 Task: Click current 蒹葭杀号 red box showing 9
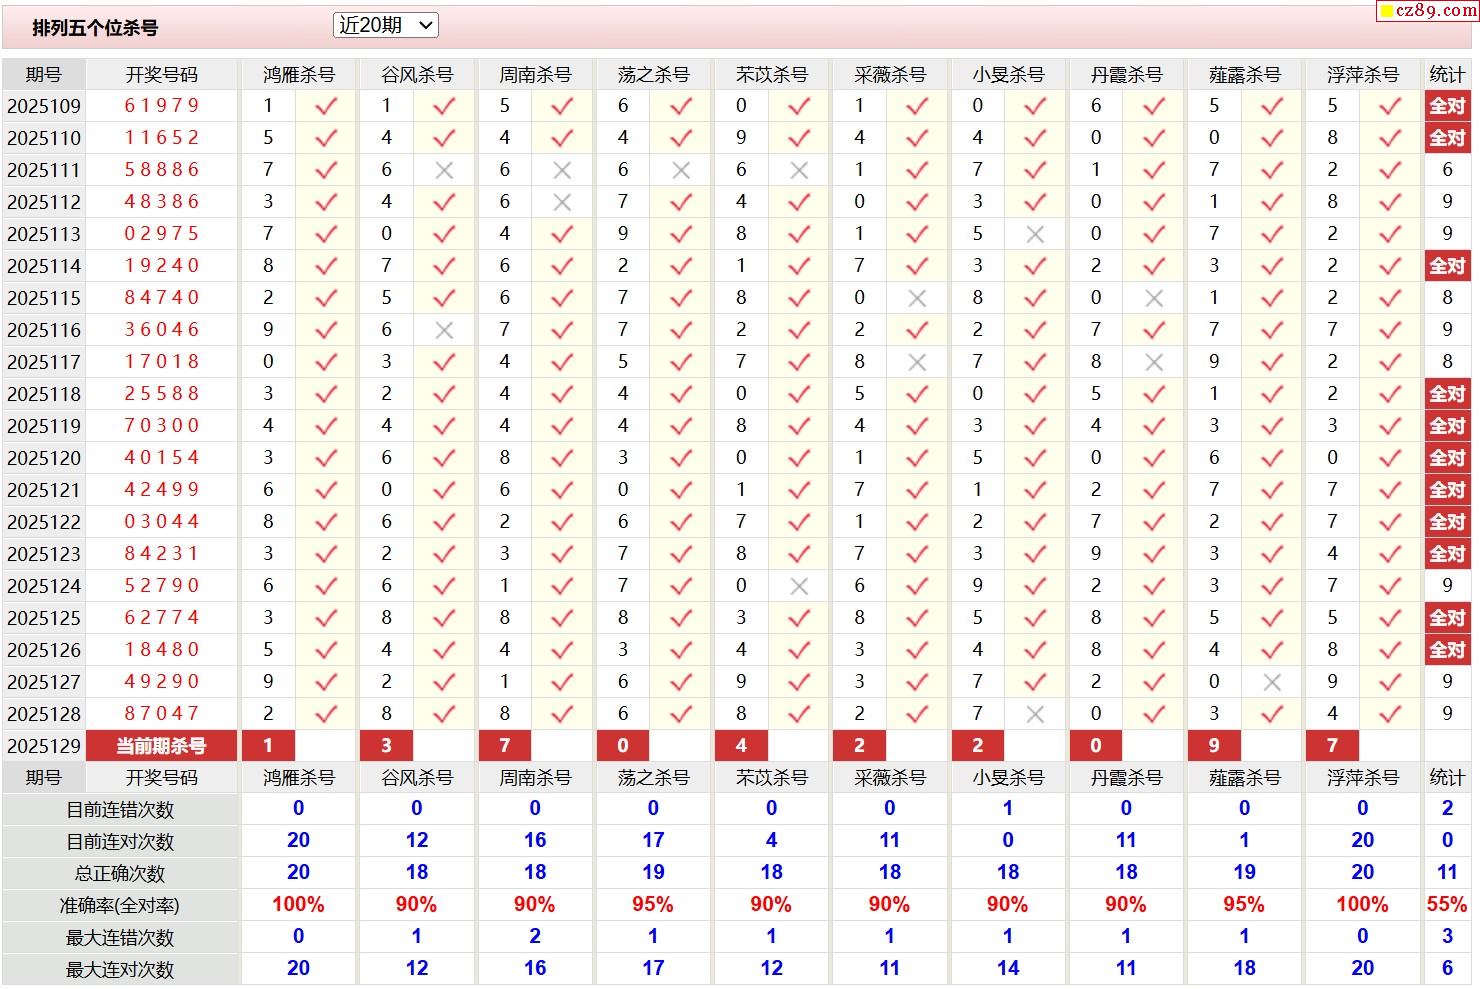coord(1214,746)
